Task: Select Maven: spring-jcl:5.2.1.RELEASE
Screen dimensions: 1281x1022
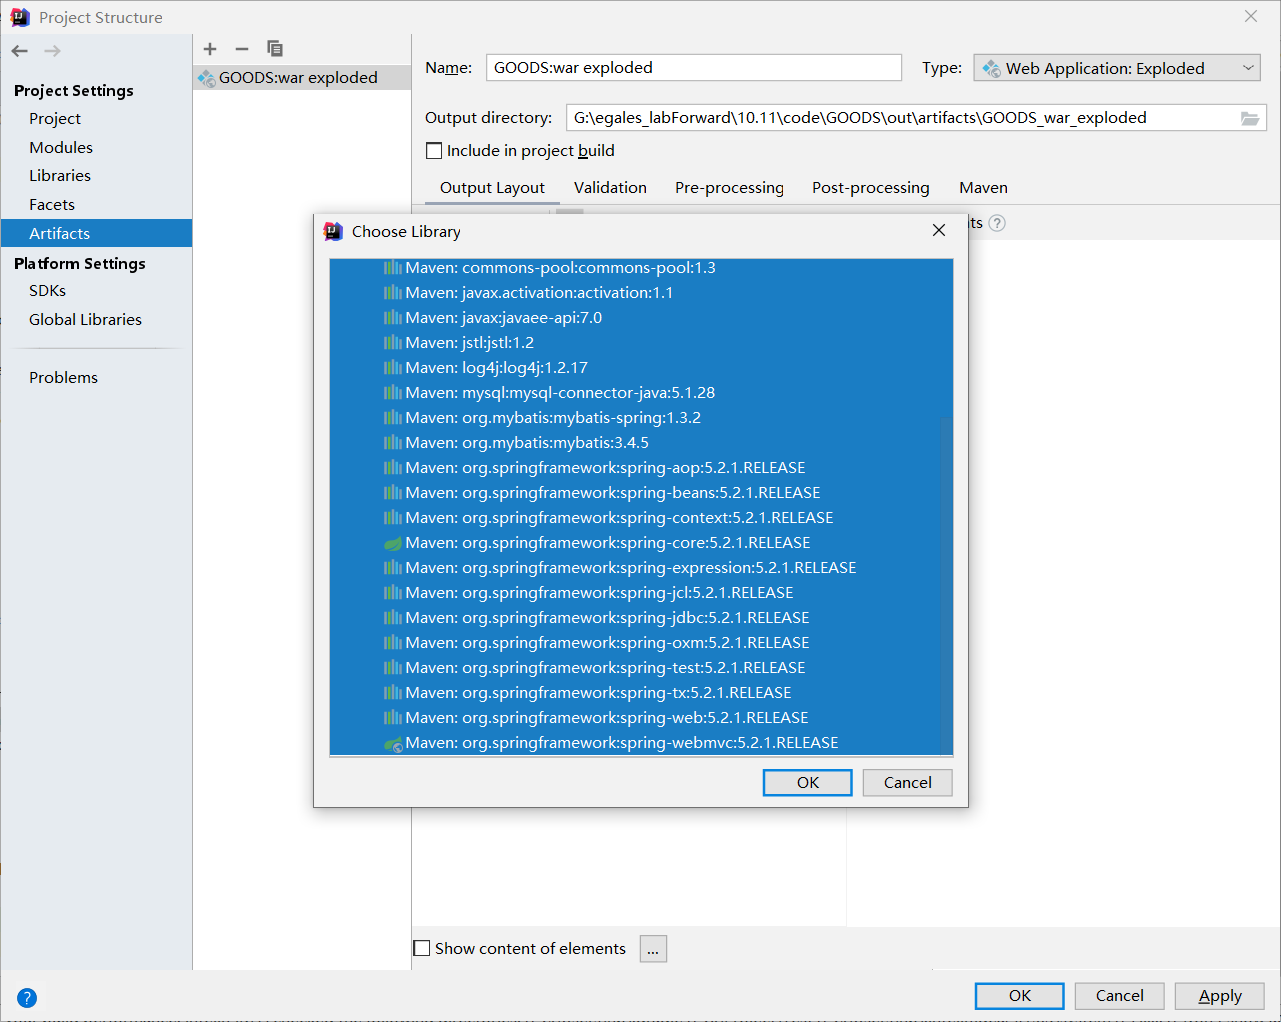Action: click(641, 593)
